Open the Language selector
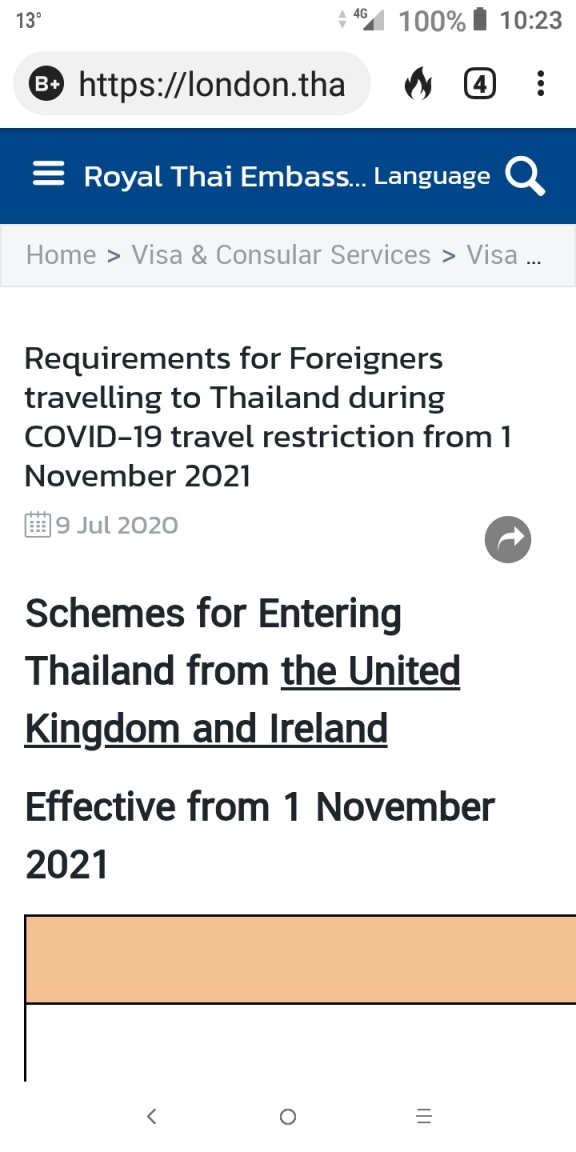 (432, 176)
